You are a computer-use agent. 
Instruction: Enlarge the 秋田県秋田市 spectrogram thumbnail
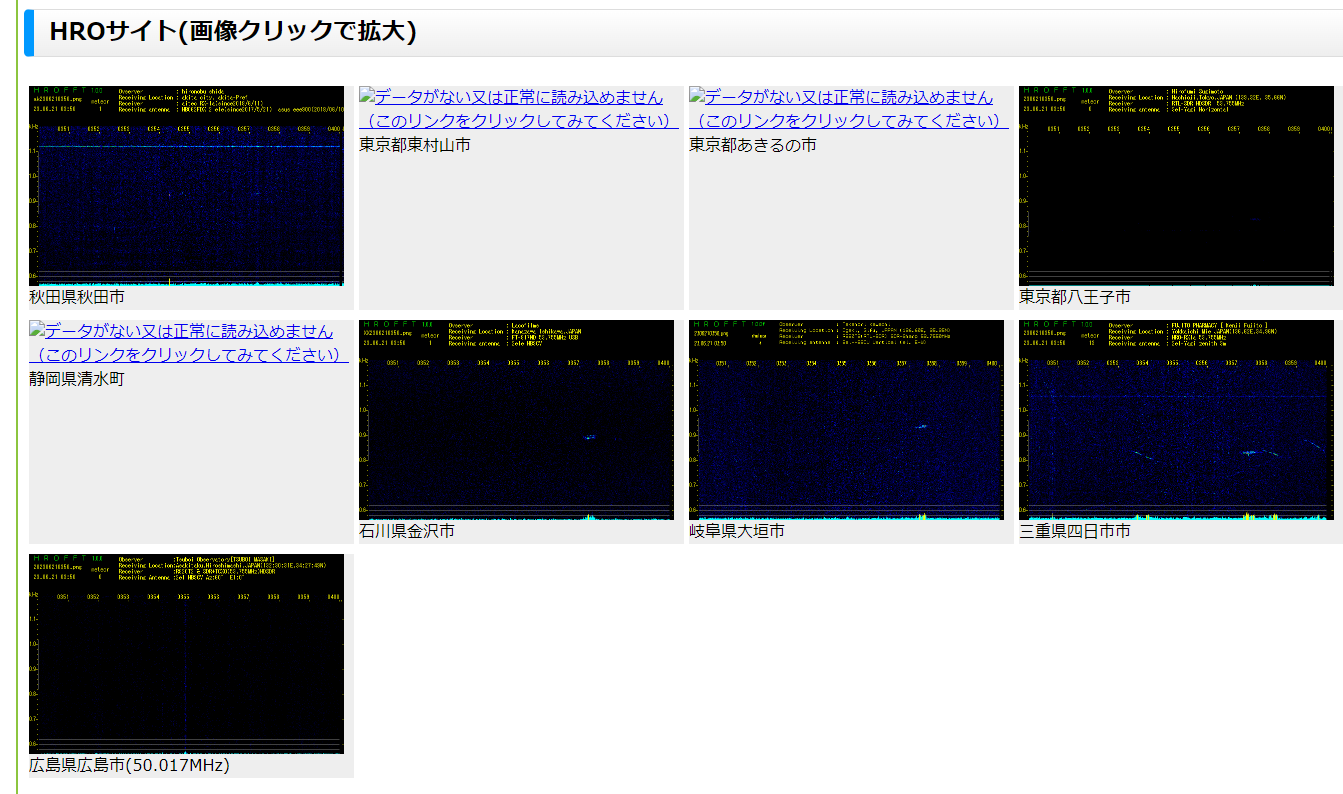[185, 185]
